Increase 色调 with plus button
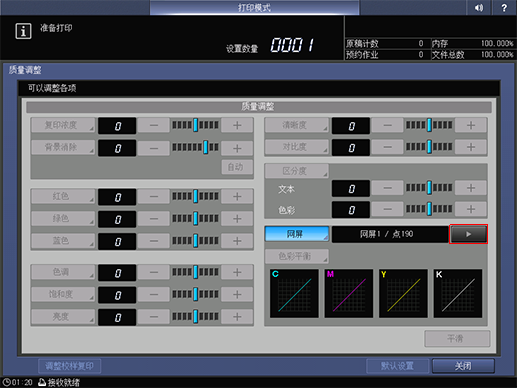Image resolution: width=517 pixels, height=388 pixels. coord(237,273)
